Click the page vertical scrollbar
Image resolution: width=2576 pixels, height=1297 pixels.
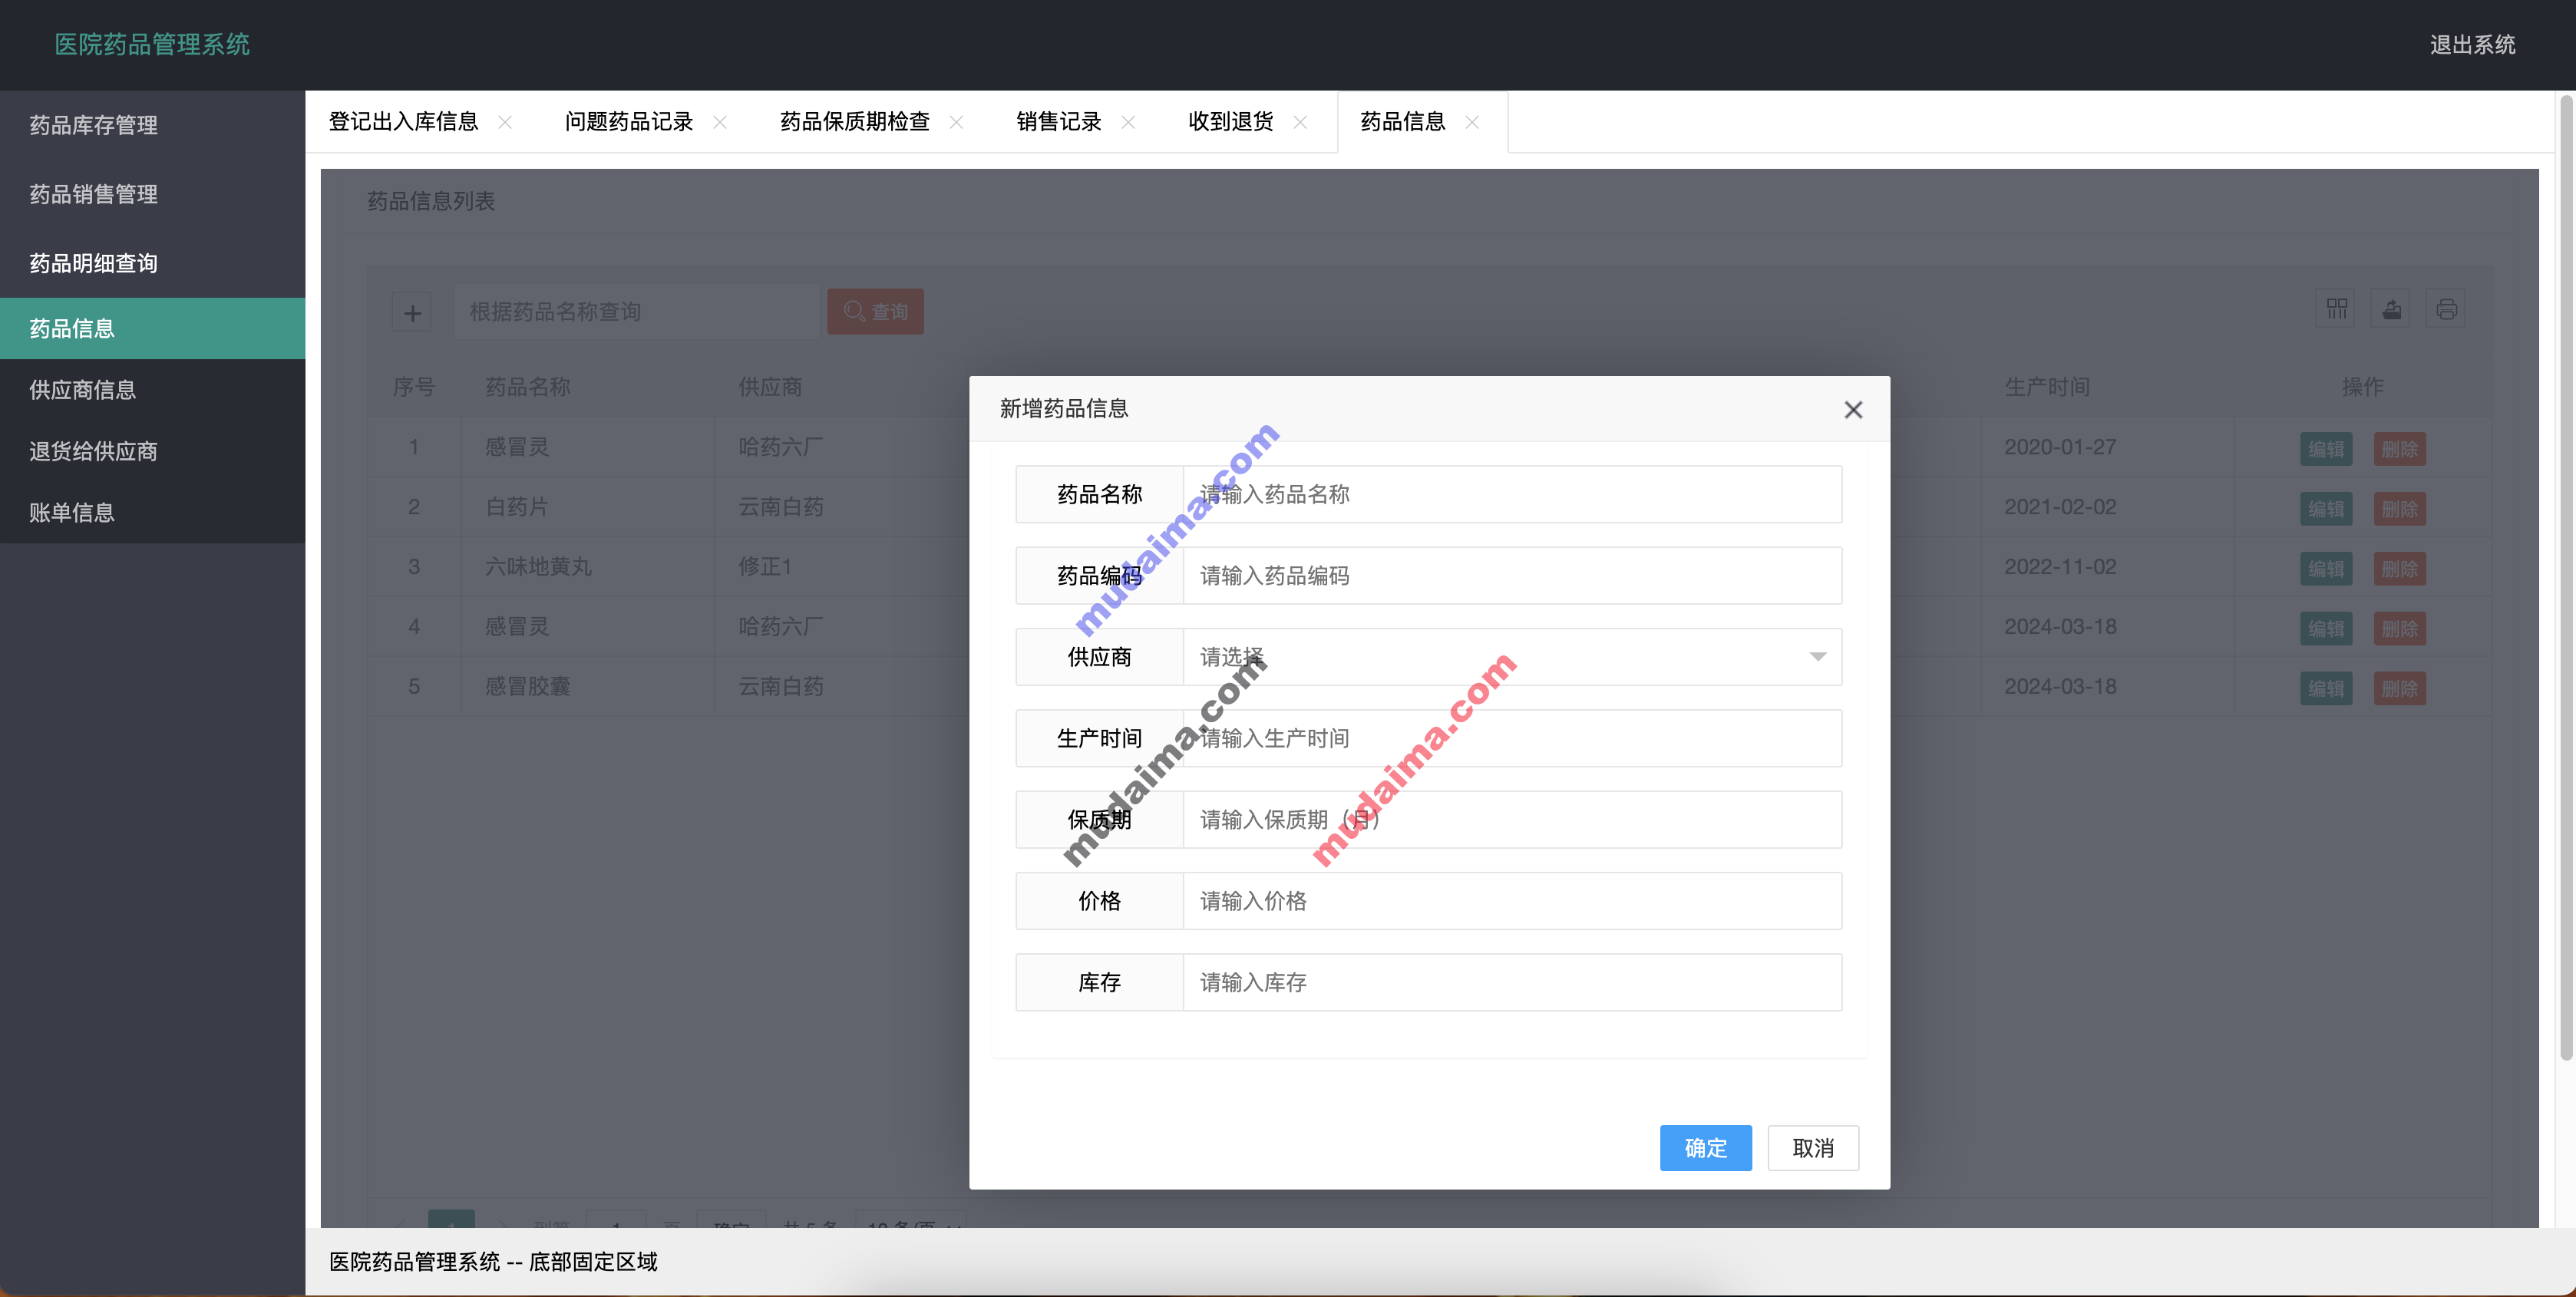point(2566,578)
